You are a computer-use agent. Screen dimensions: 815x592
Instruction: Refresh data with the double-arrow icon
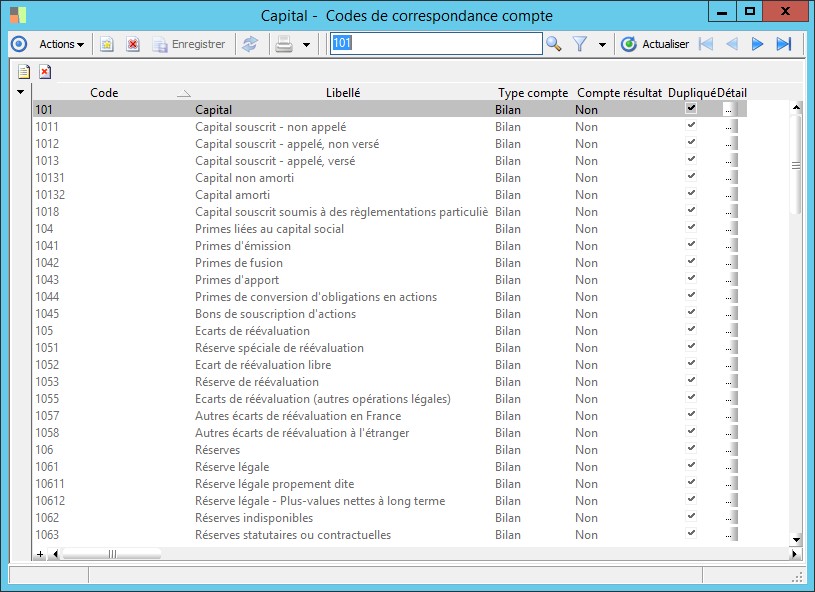pos(250,44)
